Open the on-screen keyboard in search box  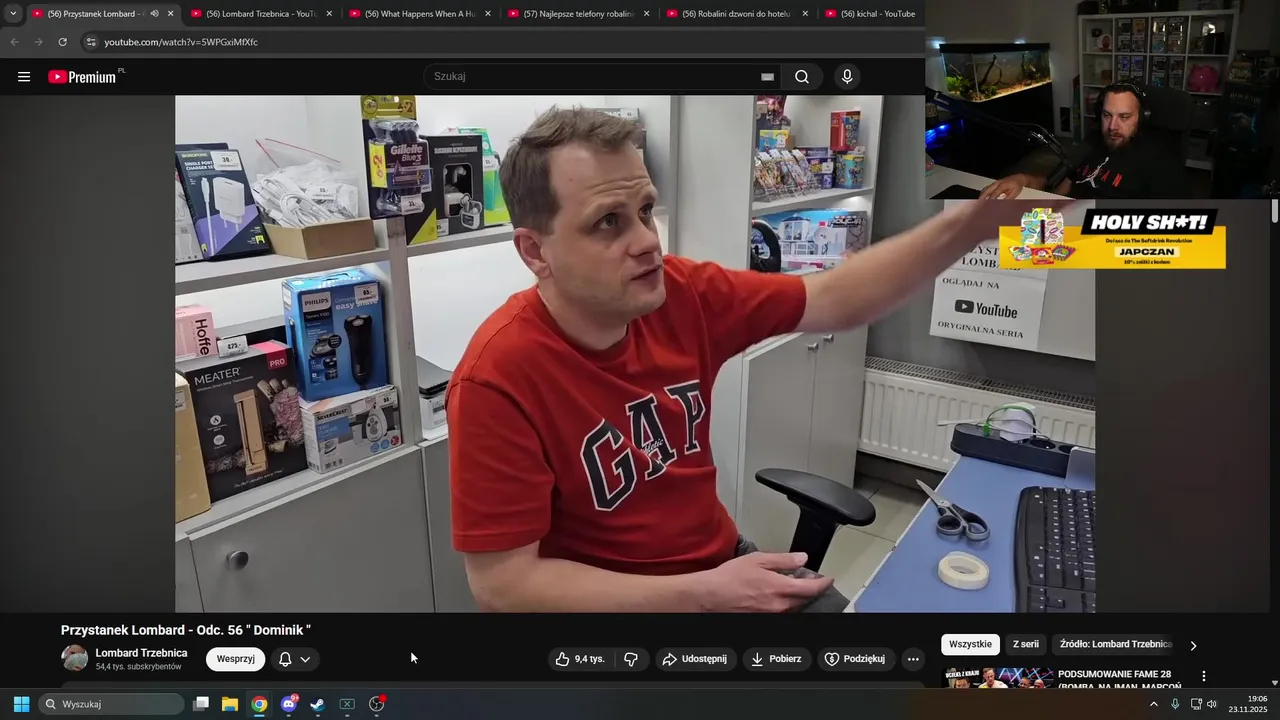[767, 77]
